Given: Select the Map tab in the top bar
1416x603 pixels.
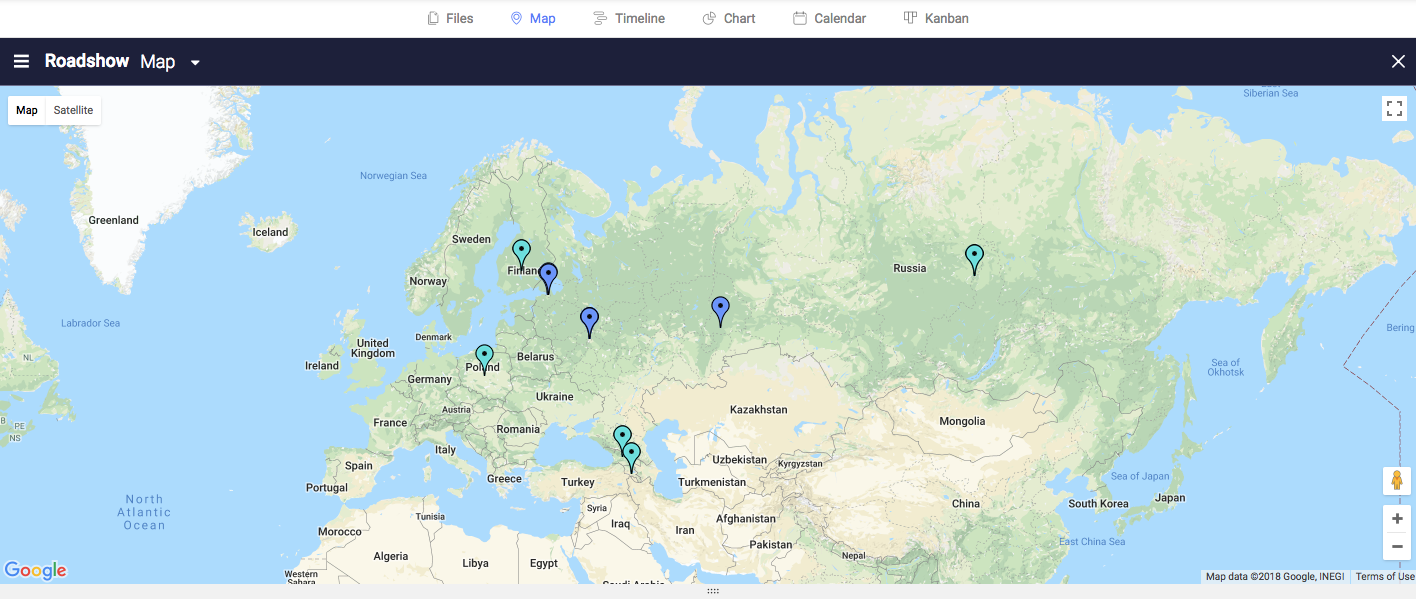Looking at the screenshot, I should [533, 18].
